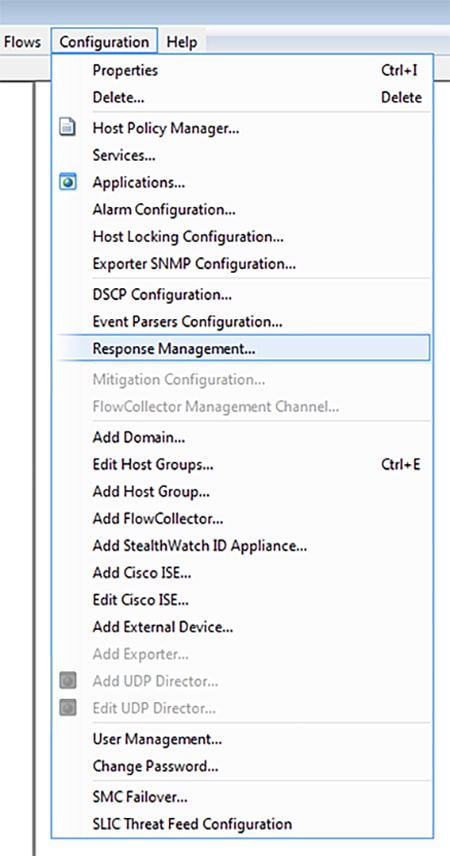Click the Host Policy Manager document icon
The width and height of the screenshot is (450, 856).
point(68,128)
